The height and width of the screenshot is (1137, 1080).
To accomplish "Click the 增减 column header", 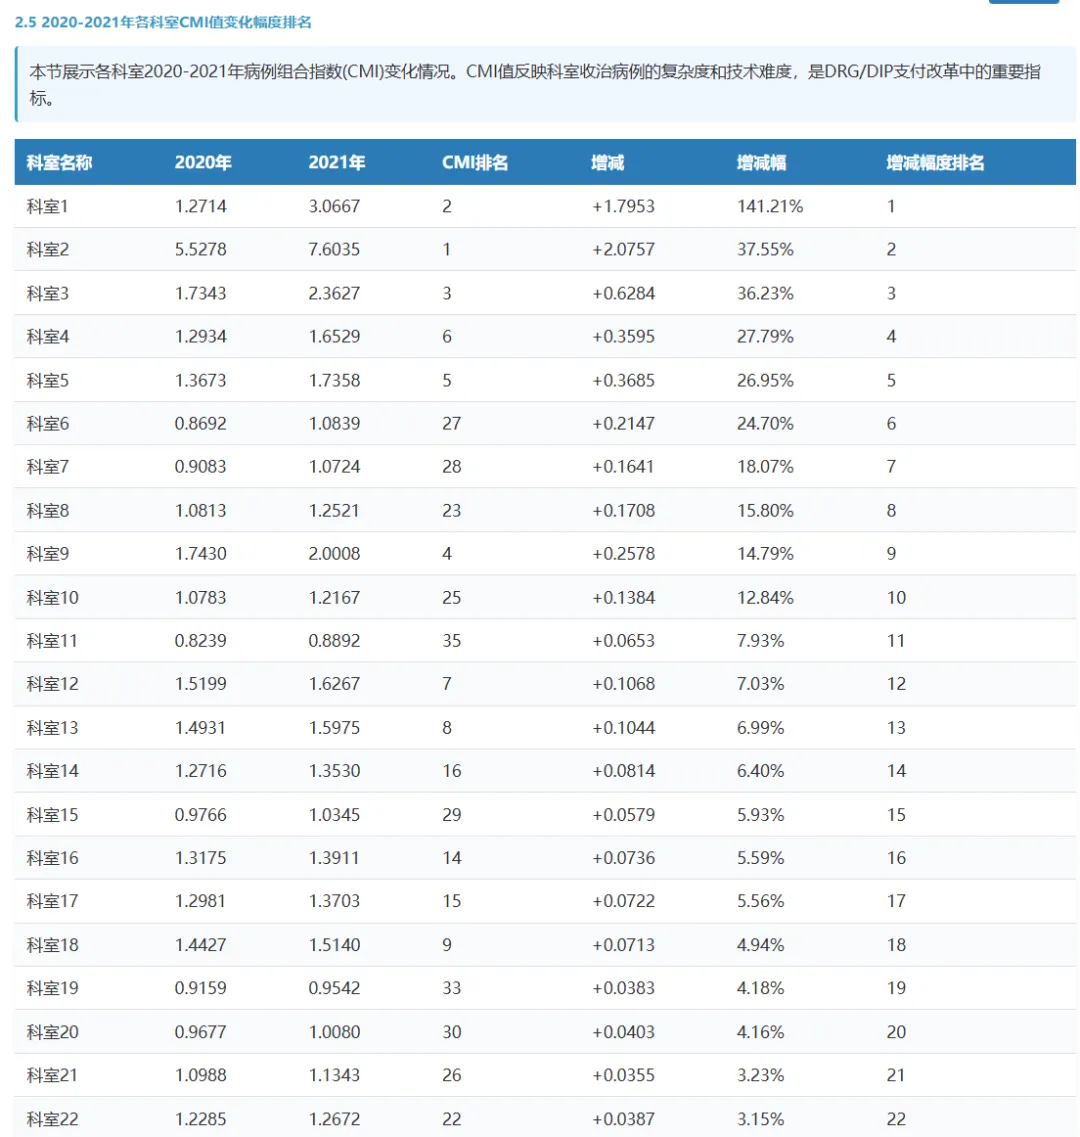I will point(608,162).
